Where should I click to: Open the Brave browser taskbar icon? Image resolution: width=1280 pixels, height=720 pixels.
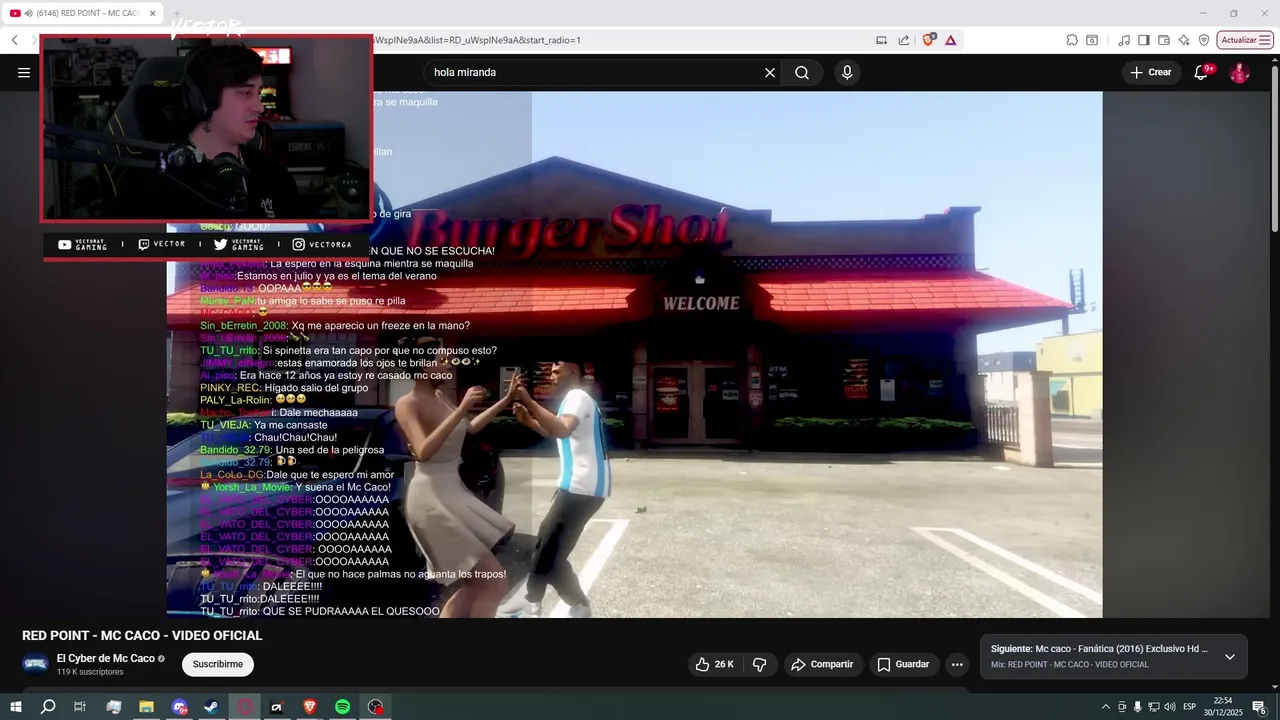point(309,706)
